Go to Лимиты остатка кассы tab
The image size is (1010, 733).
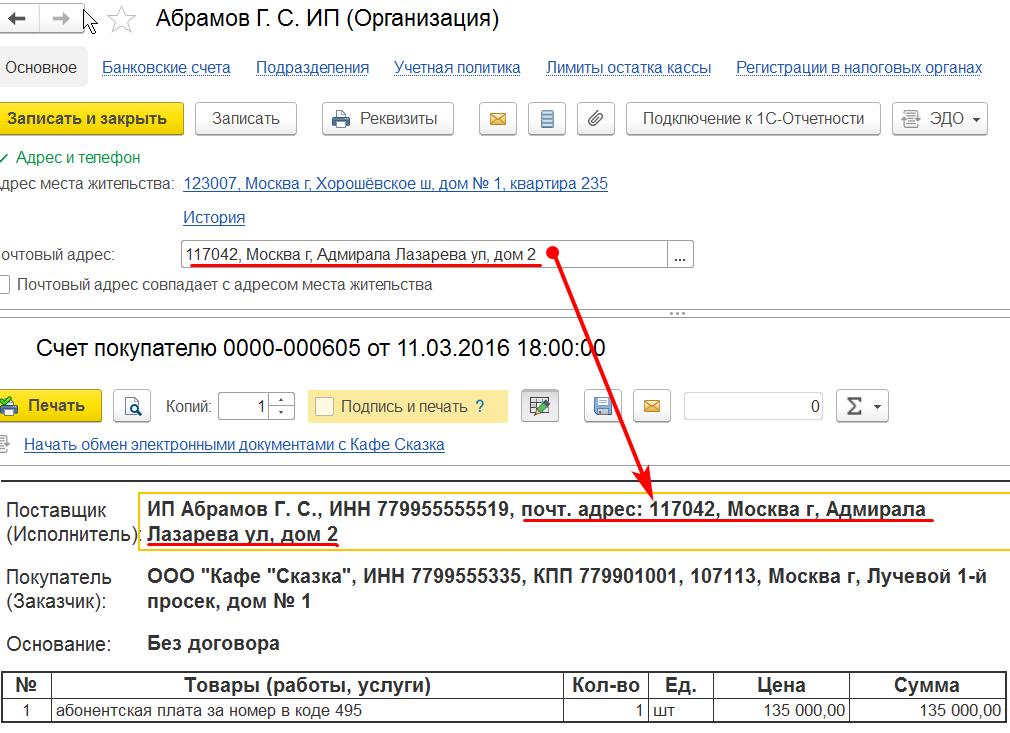coord(629,68)
